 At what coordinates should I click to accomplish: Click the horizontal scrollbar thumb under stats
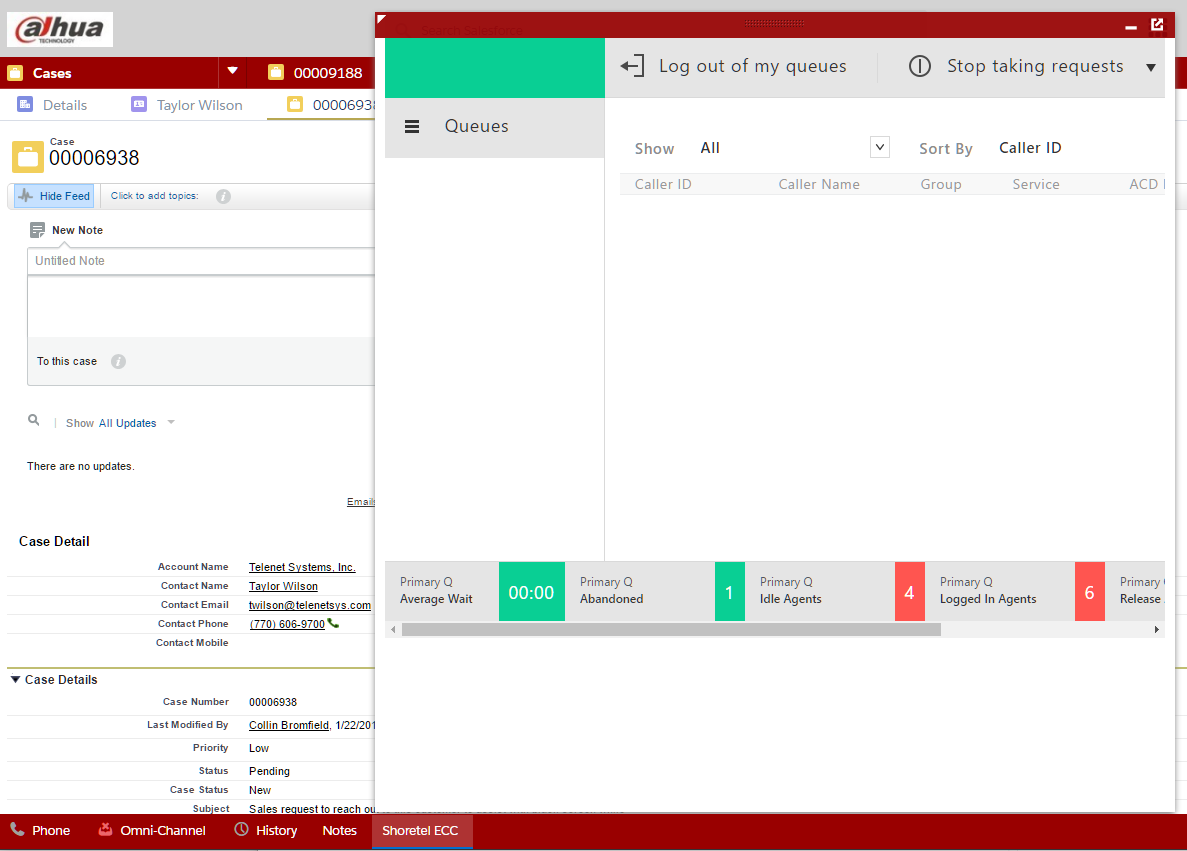click(671, 630)
